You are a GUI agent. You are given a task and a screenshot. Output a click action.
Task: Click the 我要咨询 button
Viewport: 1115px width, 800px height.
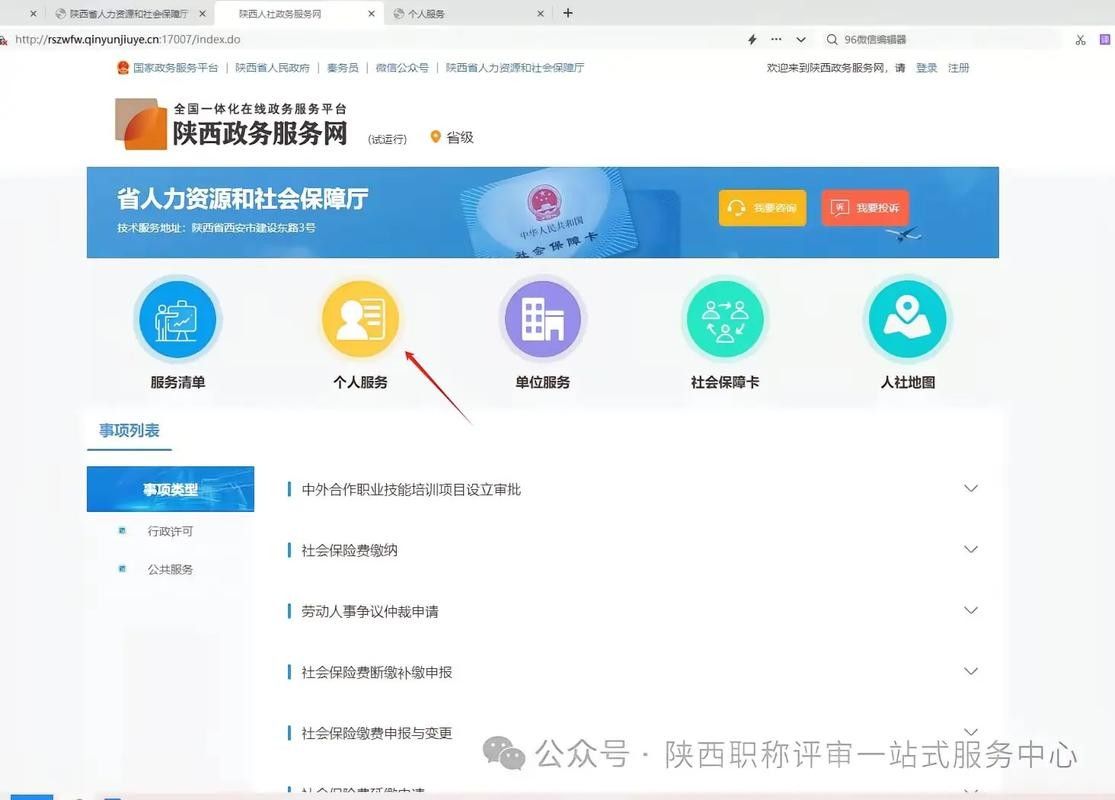[x=762, y=208]
